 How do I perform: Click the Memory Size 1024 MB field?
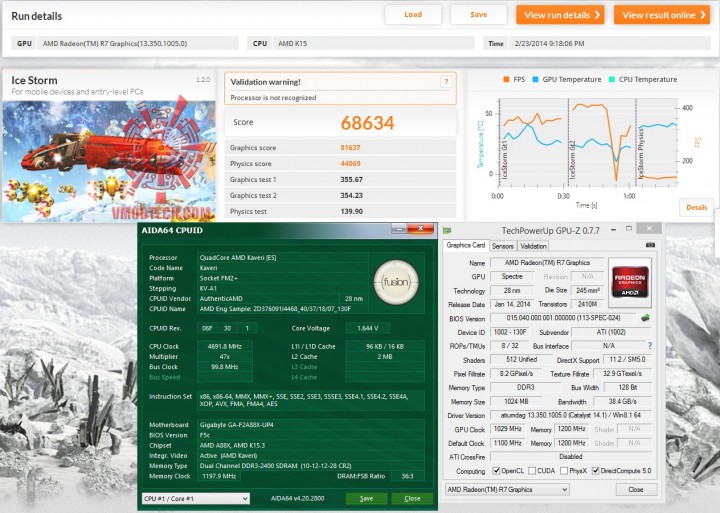coord(516,401)
